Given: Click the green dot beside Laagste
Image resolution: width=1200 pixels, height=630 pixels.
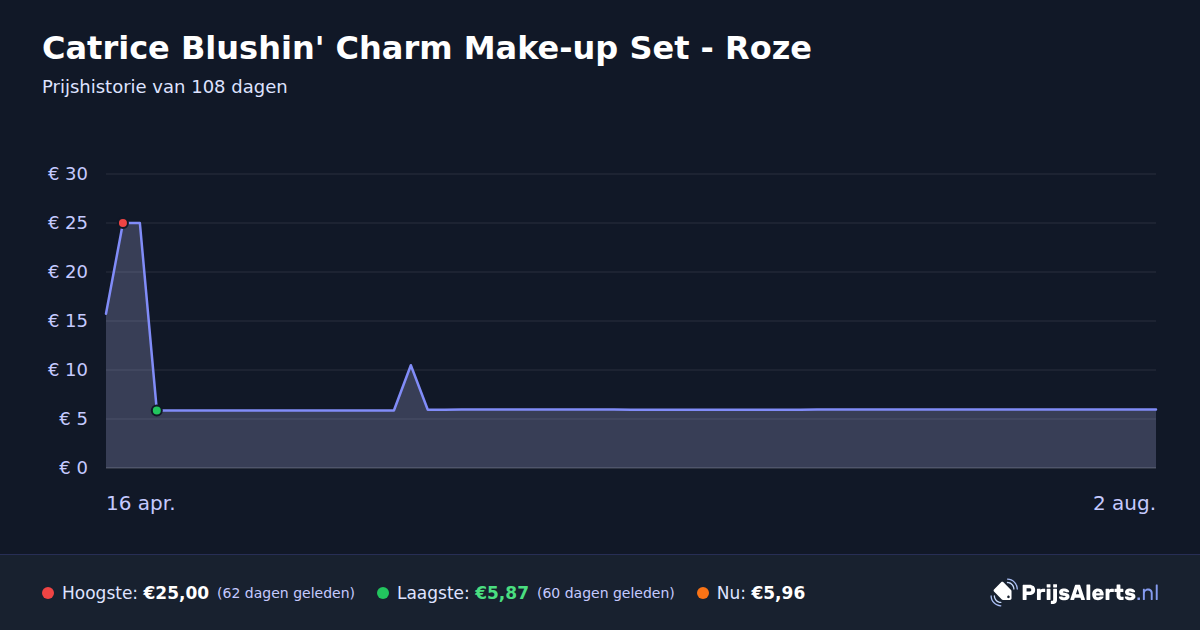Looking at the screenshot, I should (383, 593).
